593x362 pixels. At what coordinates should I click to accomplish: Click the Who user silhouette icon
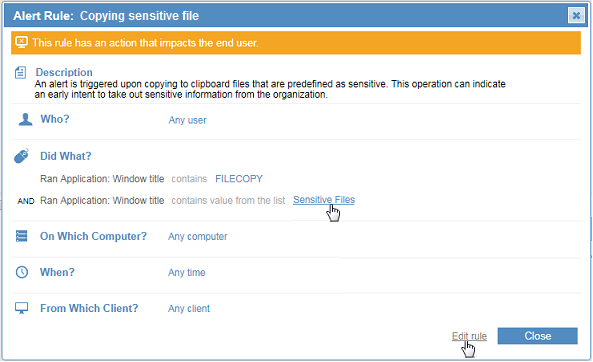click(x=25, y=119)
